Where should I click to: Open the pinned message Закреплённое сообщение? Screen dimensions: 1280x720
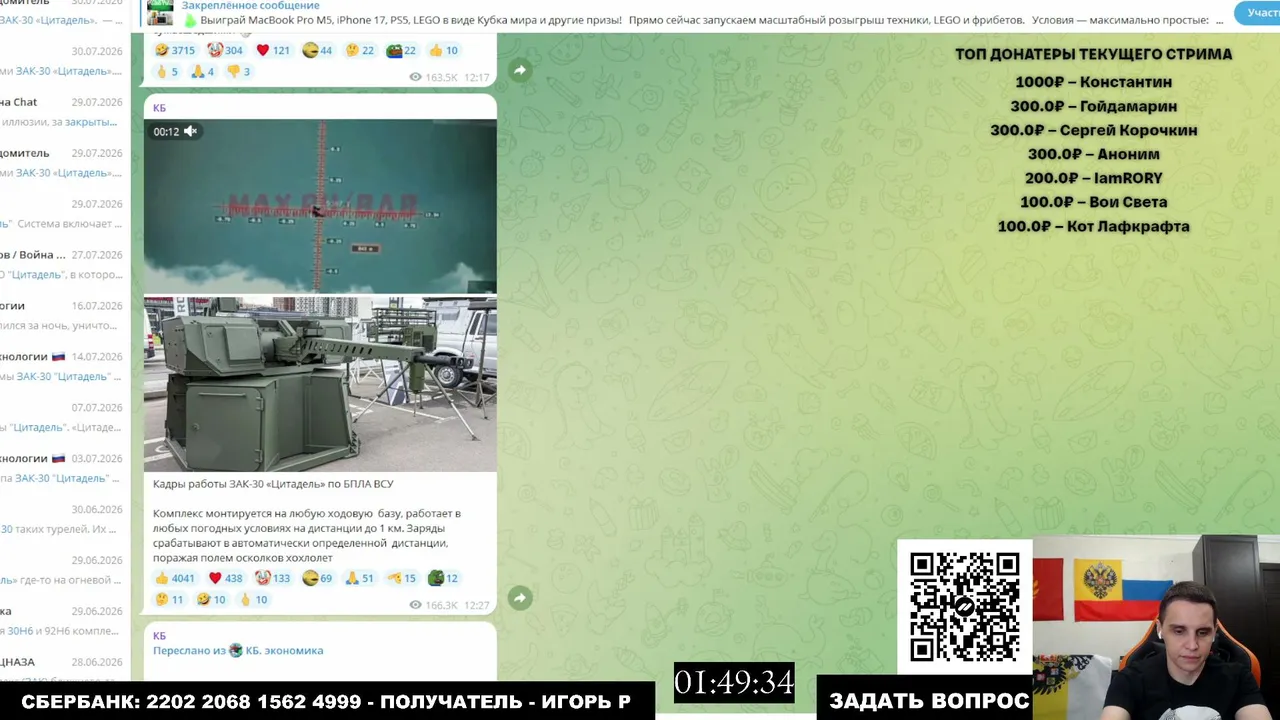pyautogui.click(x=250, y=5)
